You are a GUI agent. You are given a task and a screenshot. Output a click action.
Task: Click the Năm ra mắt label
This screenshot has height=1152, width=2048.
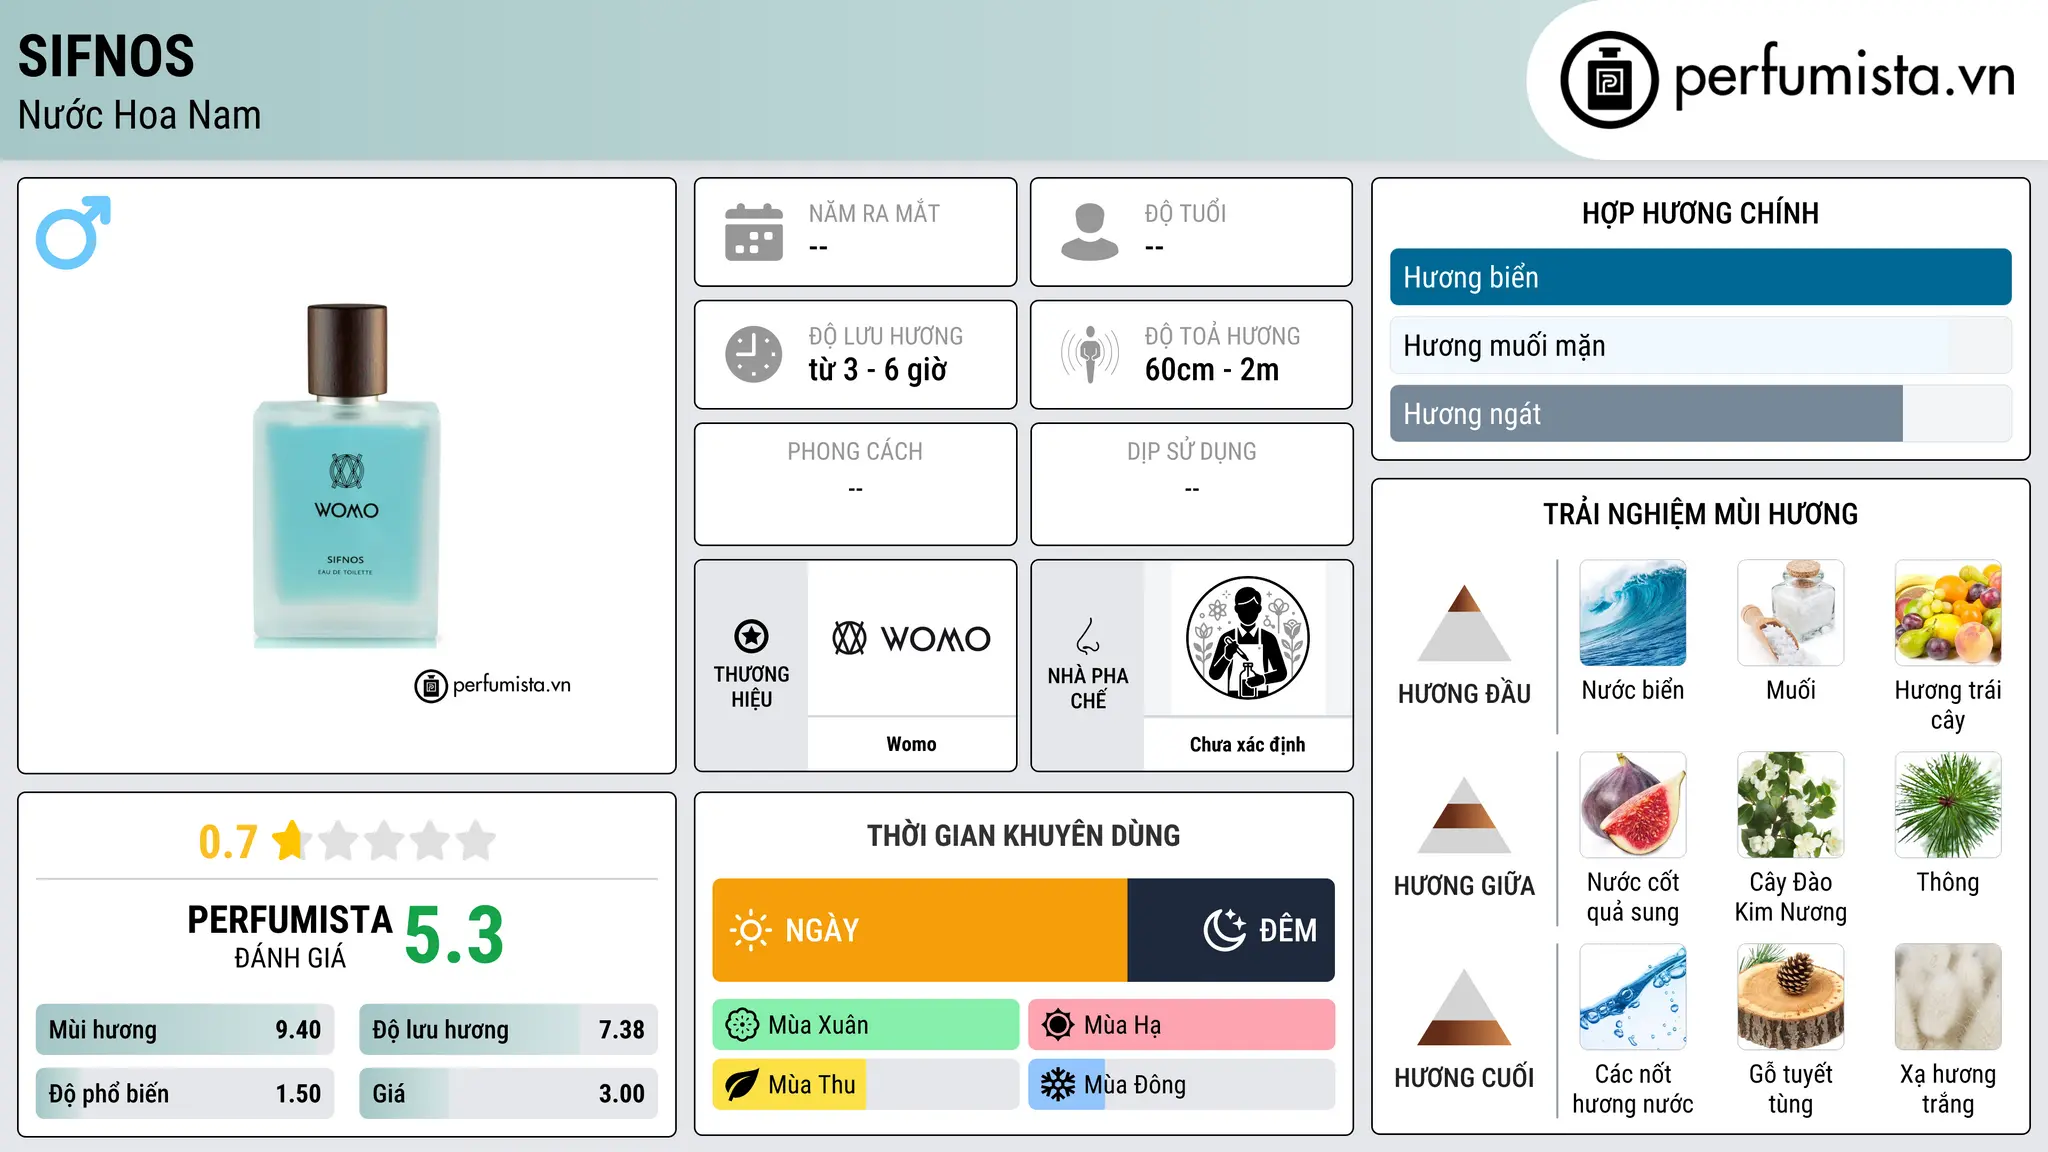[874, 213]
